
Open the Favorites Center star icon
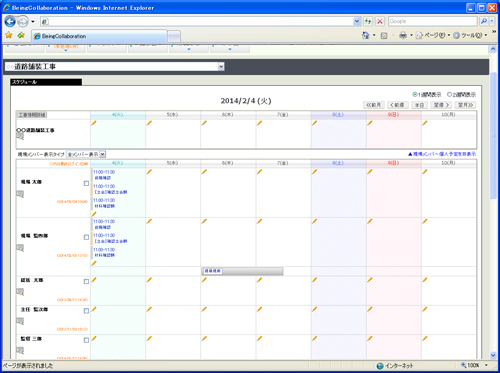pyautogui.click(x=9, y=35)
